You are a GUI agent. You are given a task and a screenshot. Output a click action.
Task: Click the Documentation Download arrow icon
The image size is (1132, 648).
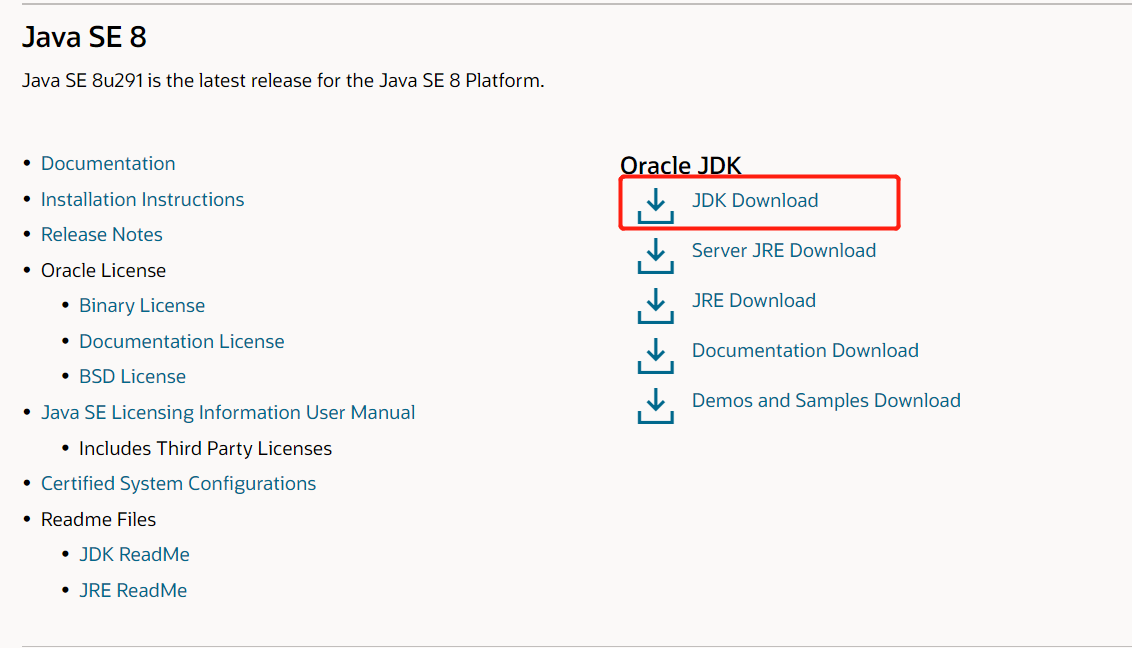click(655, 355)
